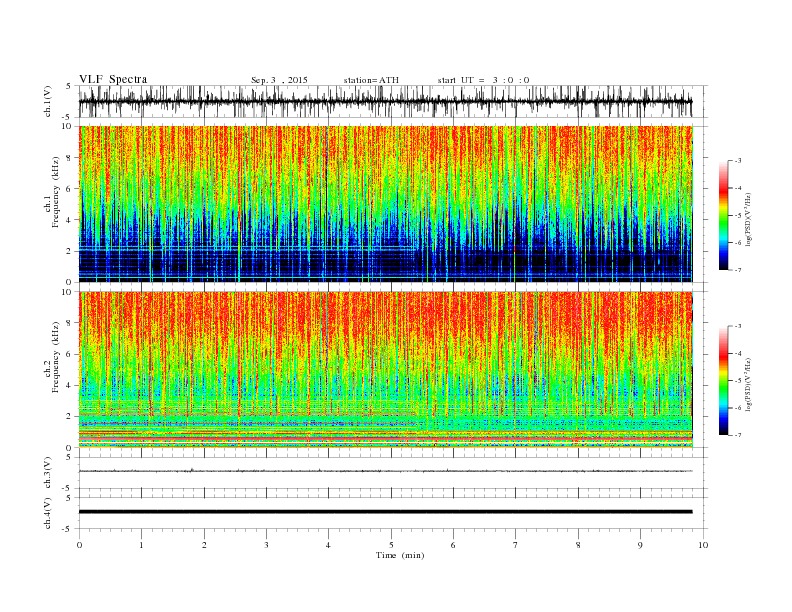Click the time axis tick label '10'
The width and height of the screenshot is (792, 612).
[x=703, y=545]
